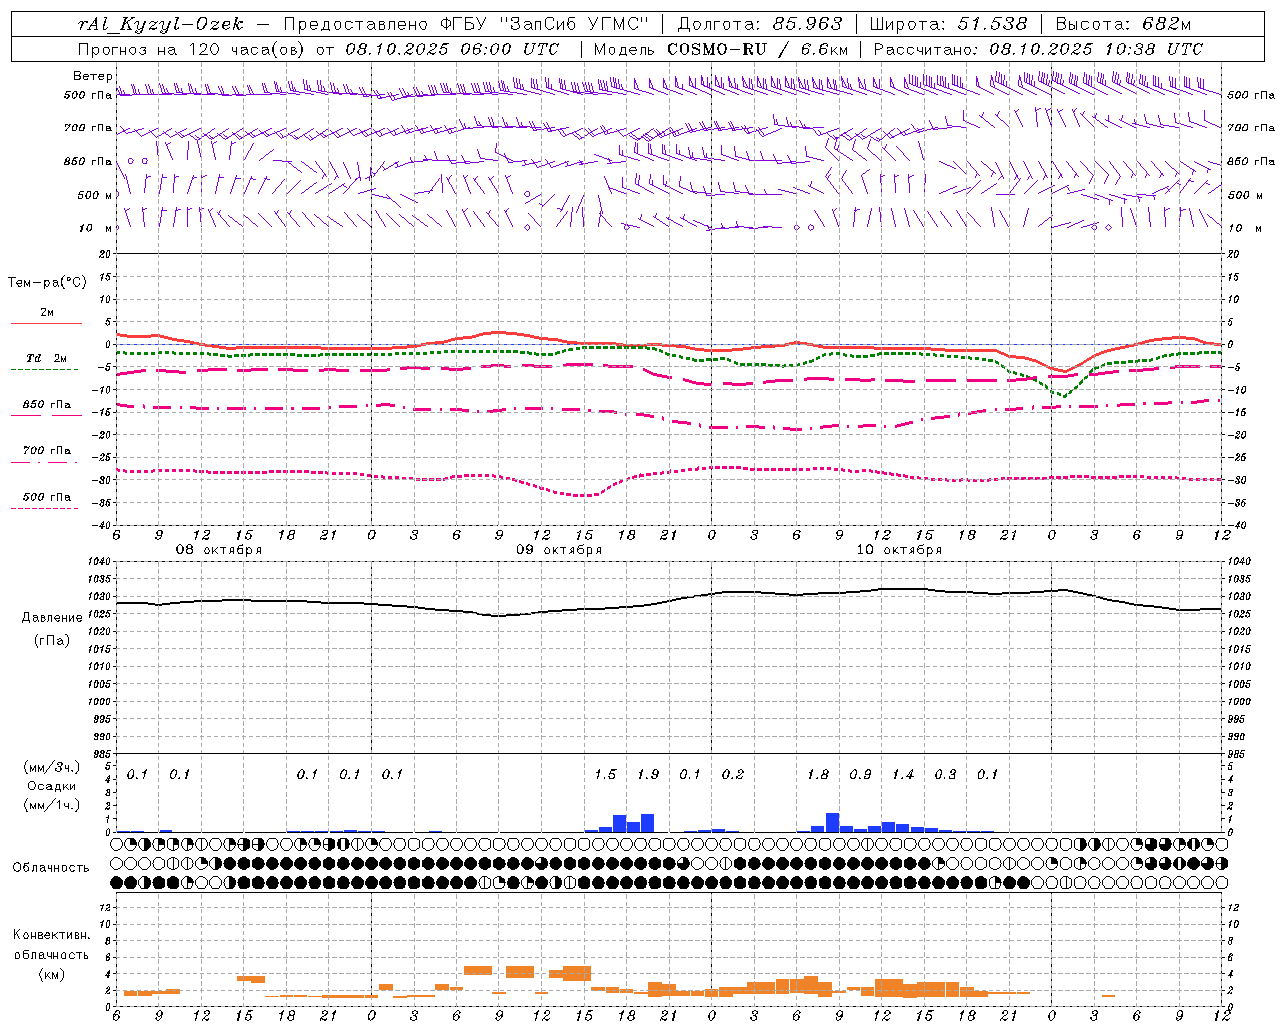This screenshot has width=1280, height=1024.
Task: Click the station name rAl_Kyzyl-Ozek
Action: [160, 24]
